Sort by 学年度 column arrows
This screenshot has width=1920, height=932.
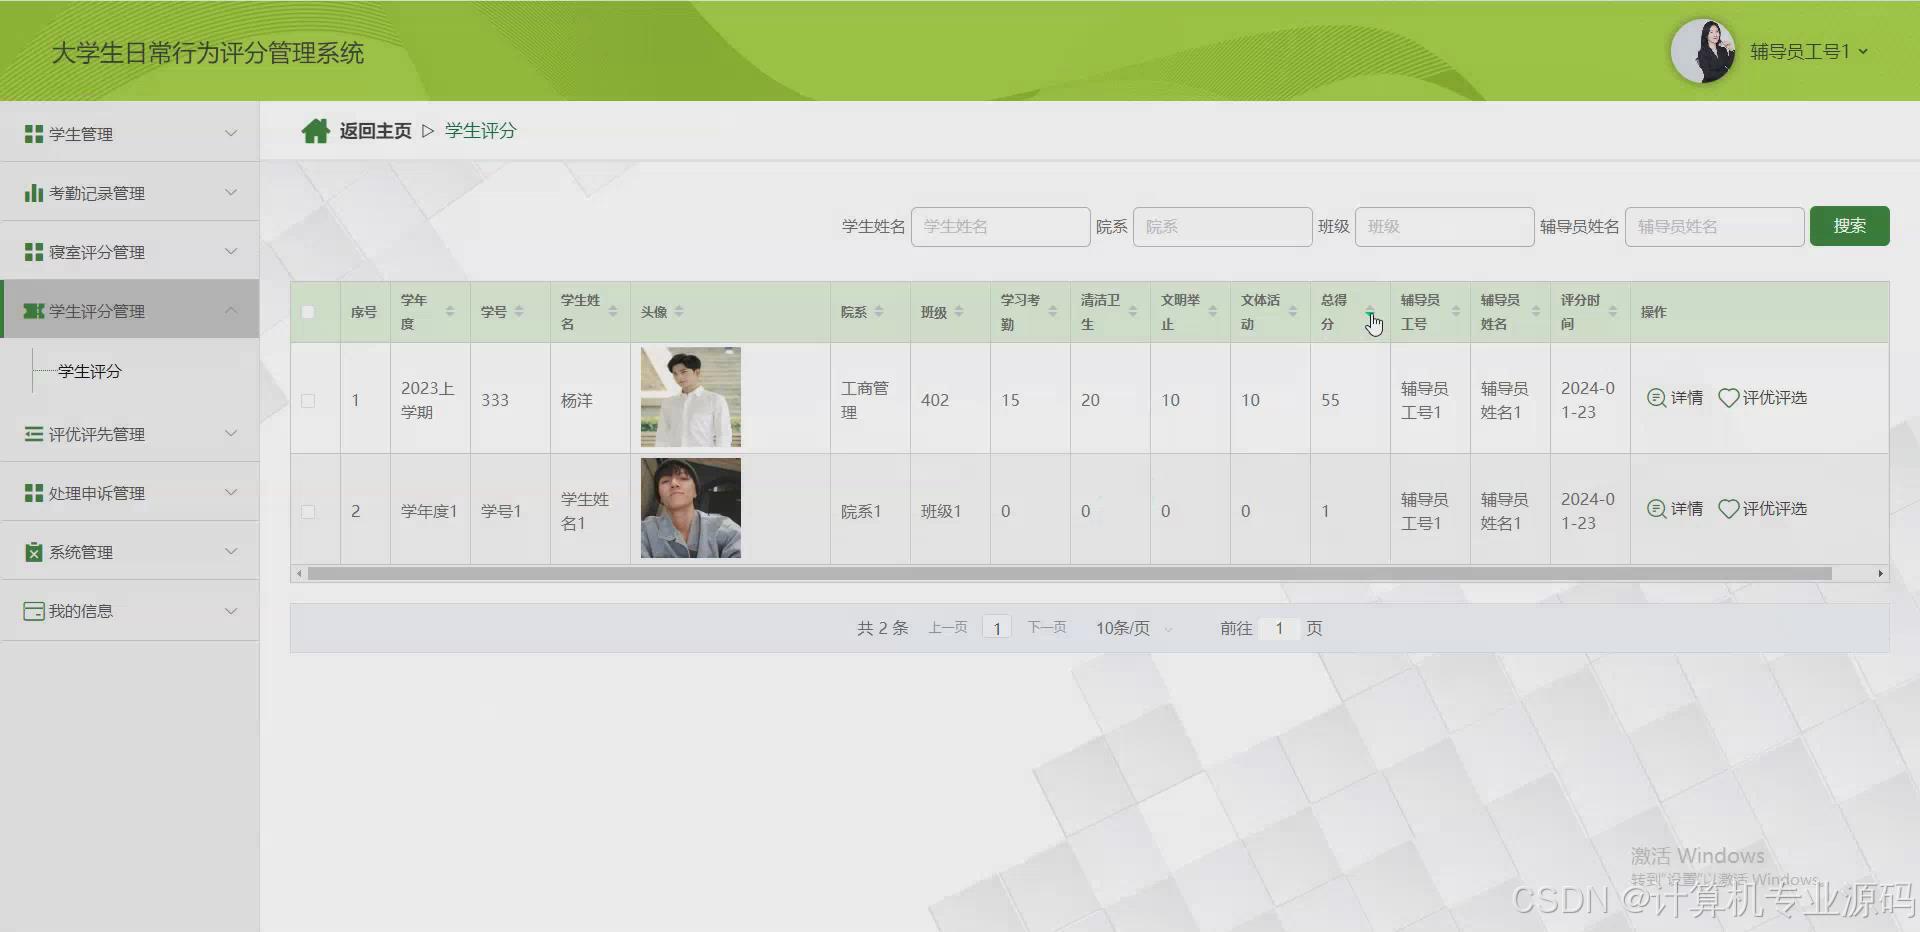[x=450, y=312]
